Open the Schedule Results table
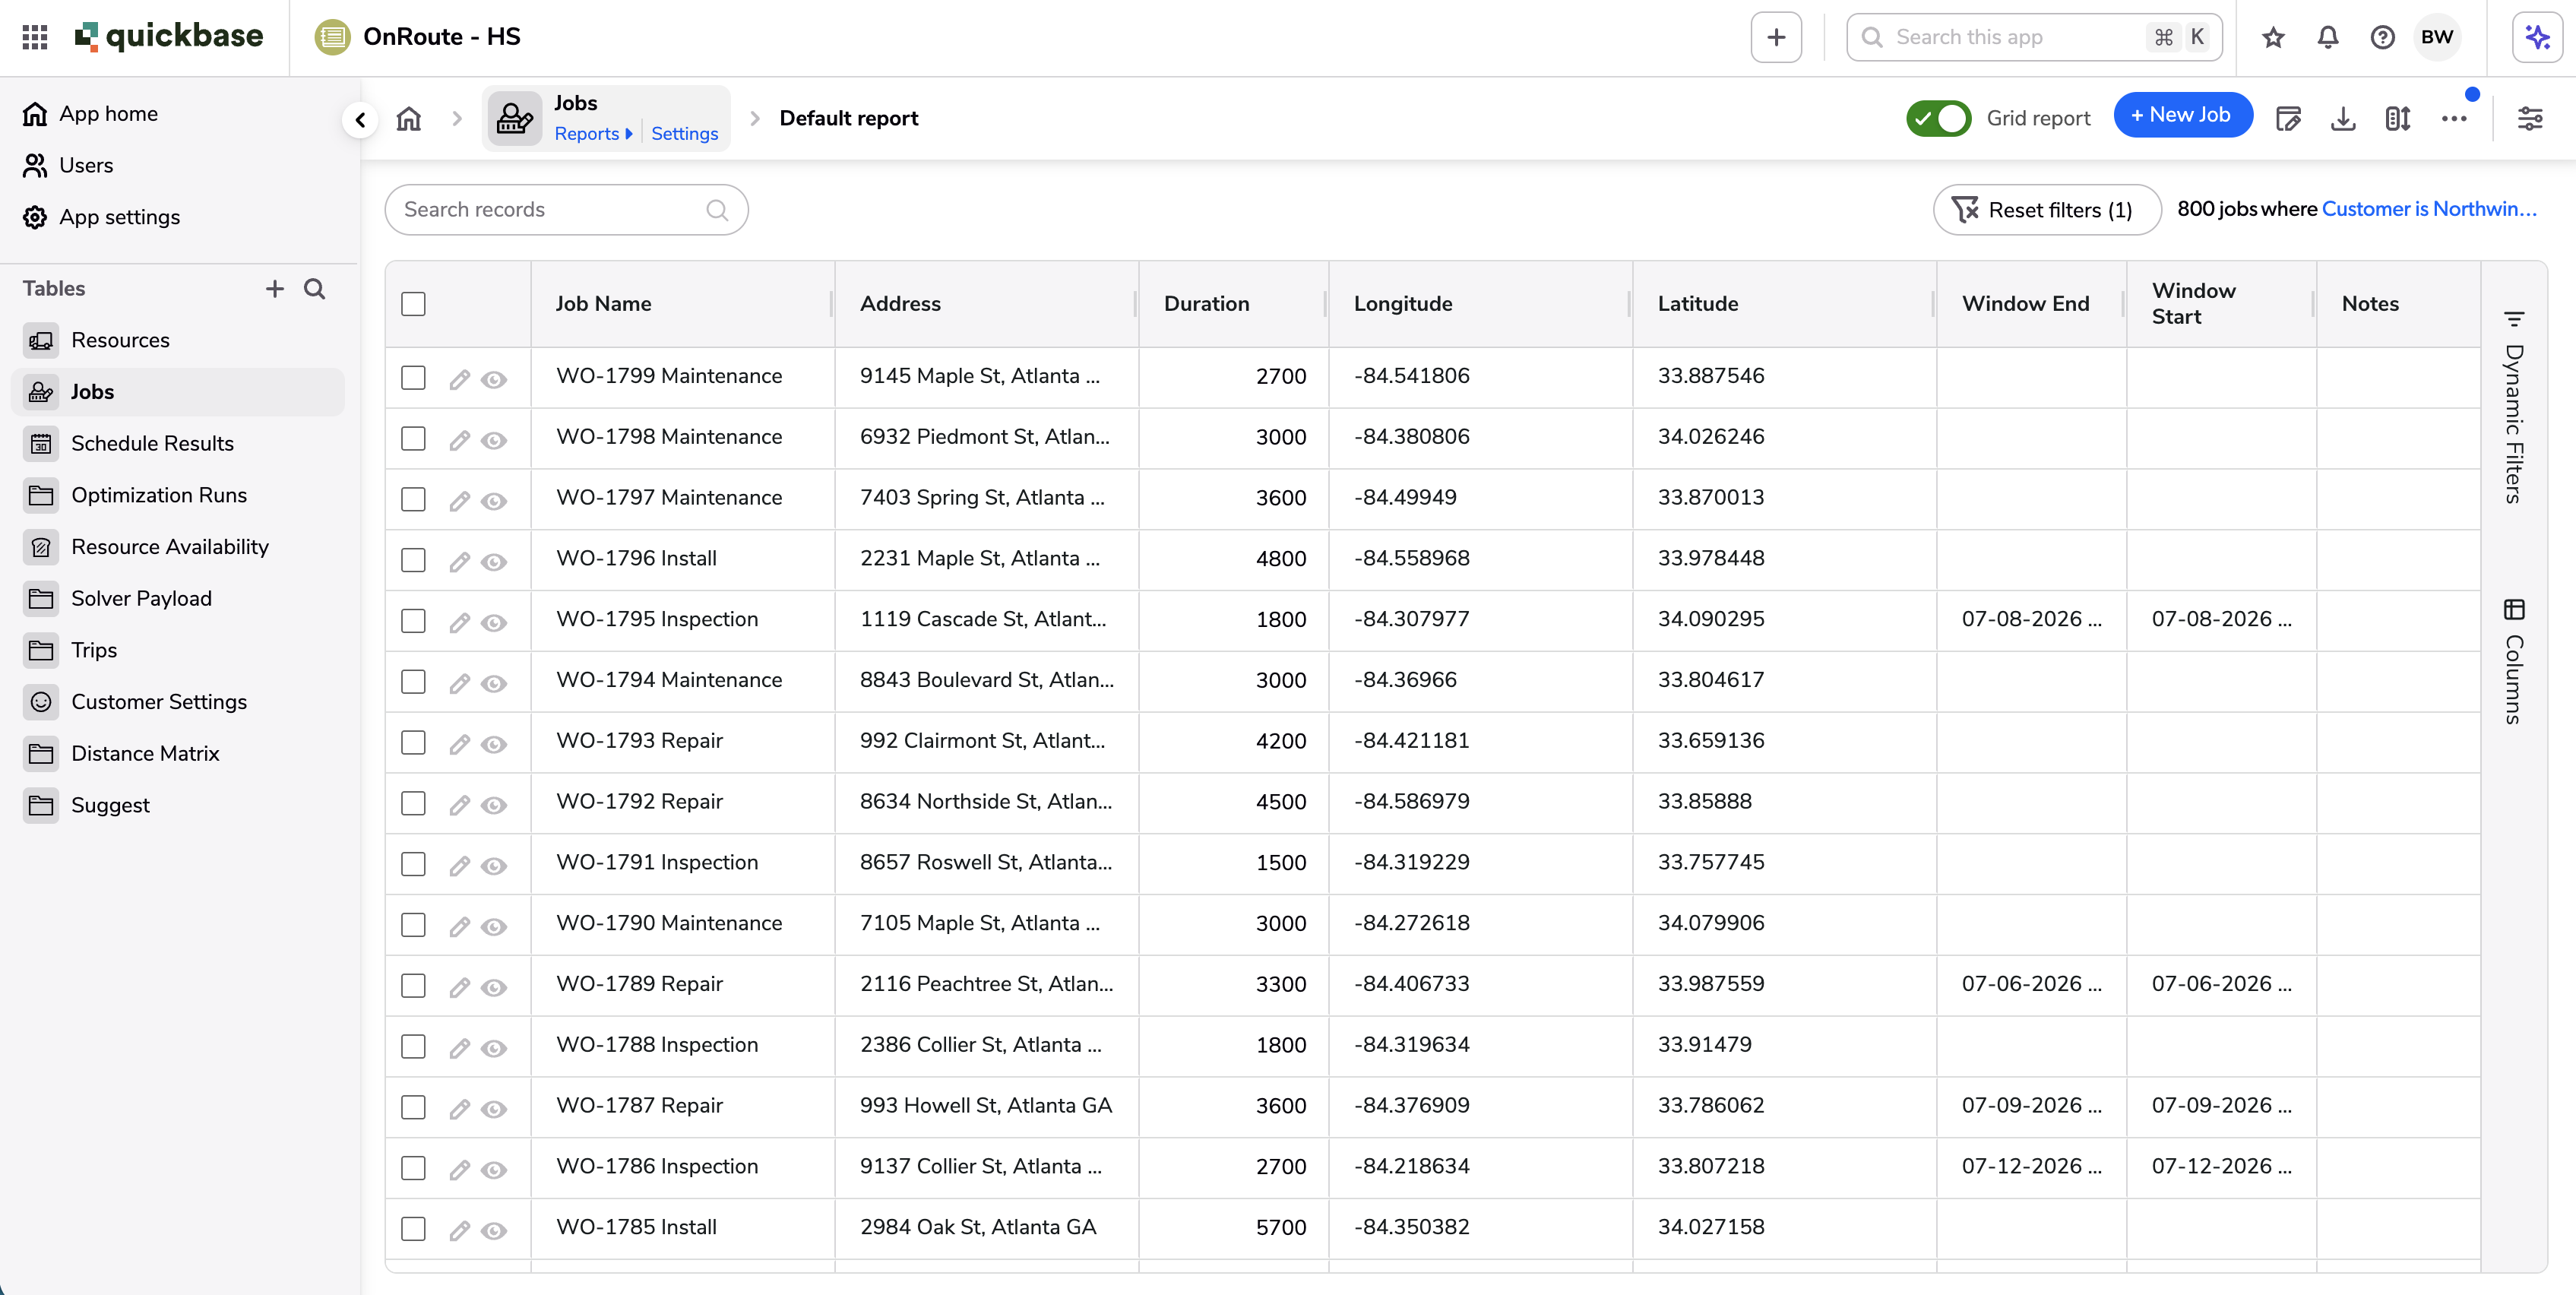Image resolution: width=2576 pixels, height=1295 pixels. pyautogui.click(x=178, y=443)
